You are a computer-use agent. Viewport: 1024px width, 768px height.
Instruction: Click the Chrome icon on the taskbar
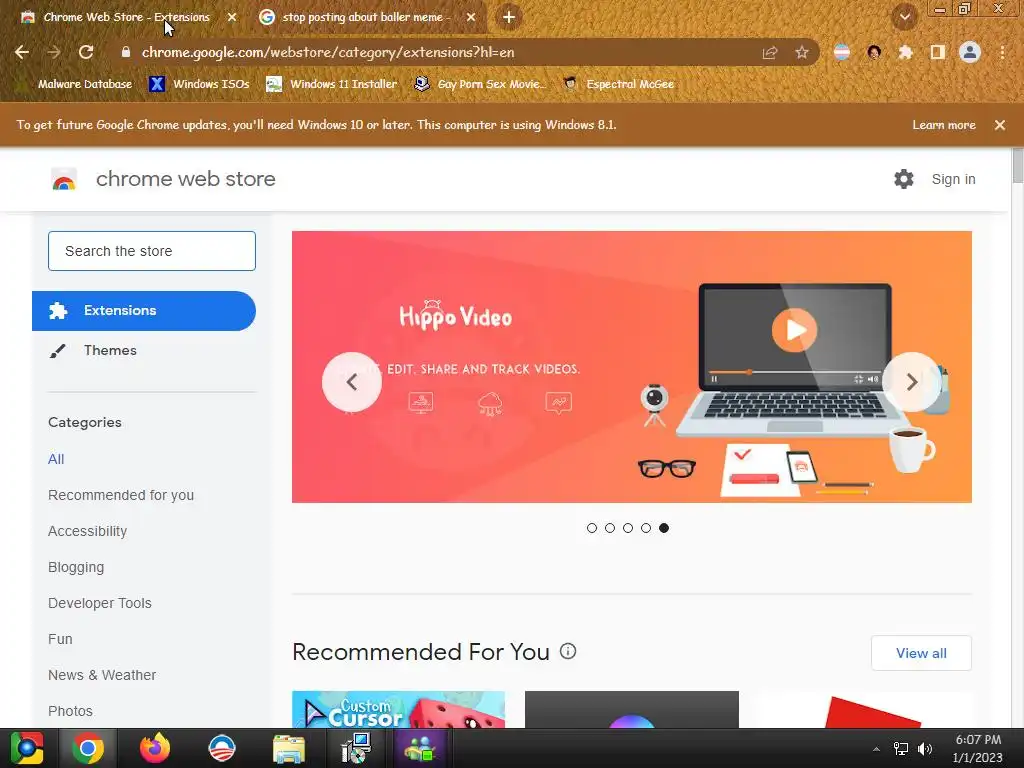click(88, 748)
